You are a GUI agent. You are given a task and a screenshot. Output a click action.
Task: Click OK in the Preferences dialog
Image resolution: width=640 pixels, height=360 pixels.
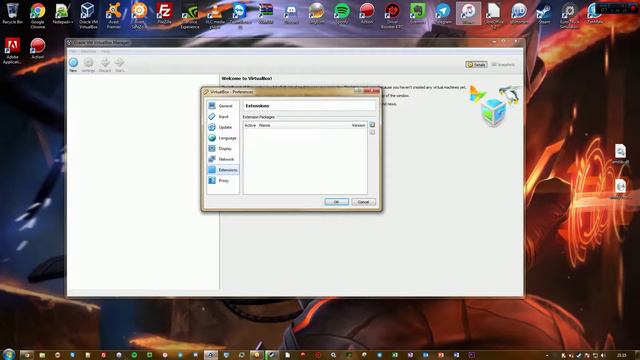tap(336, 202)
